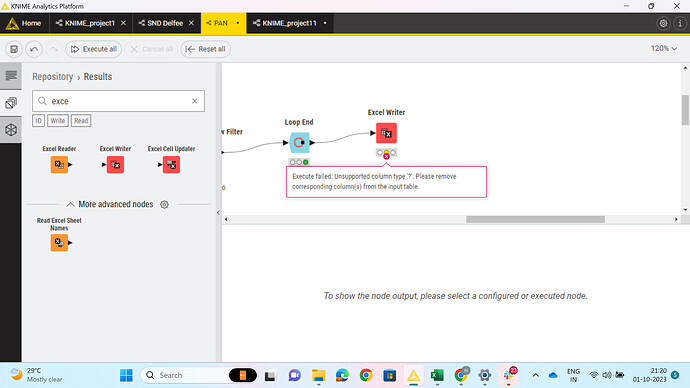Click the vertical canvas scrollbar thumb
The width and height of the screenshot is (690, 388).
(x=685, y=110)
